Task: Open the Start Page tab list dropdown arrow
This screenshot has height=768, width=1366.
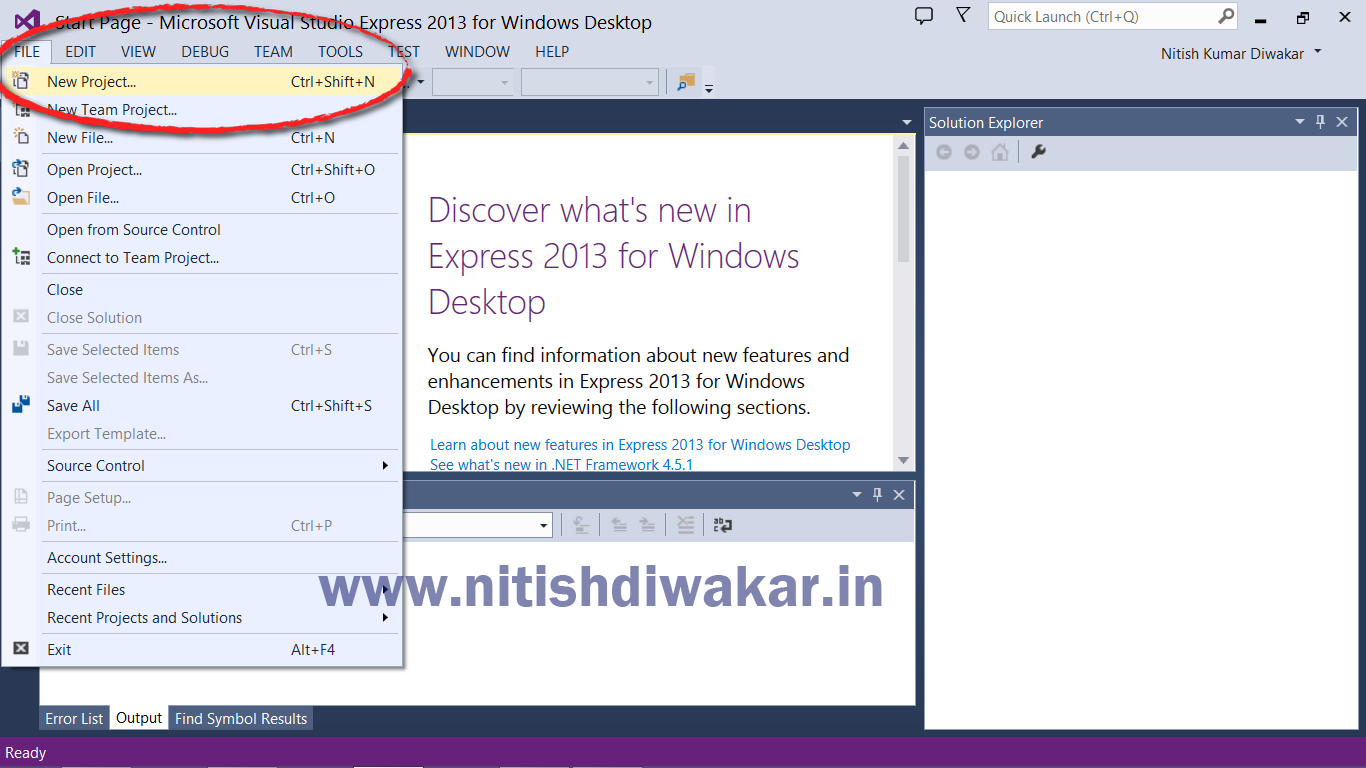Action: tap(907, 122)
